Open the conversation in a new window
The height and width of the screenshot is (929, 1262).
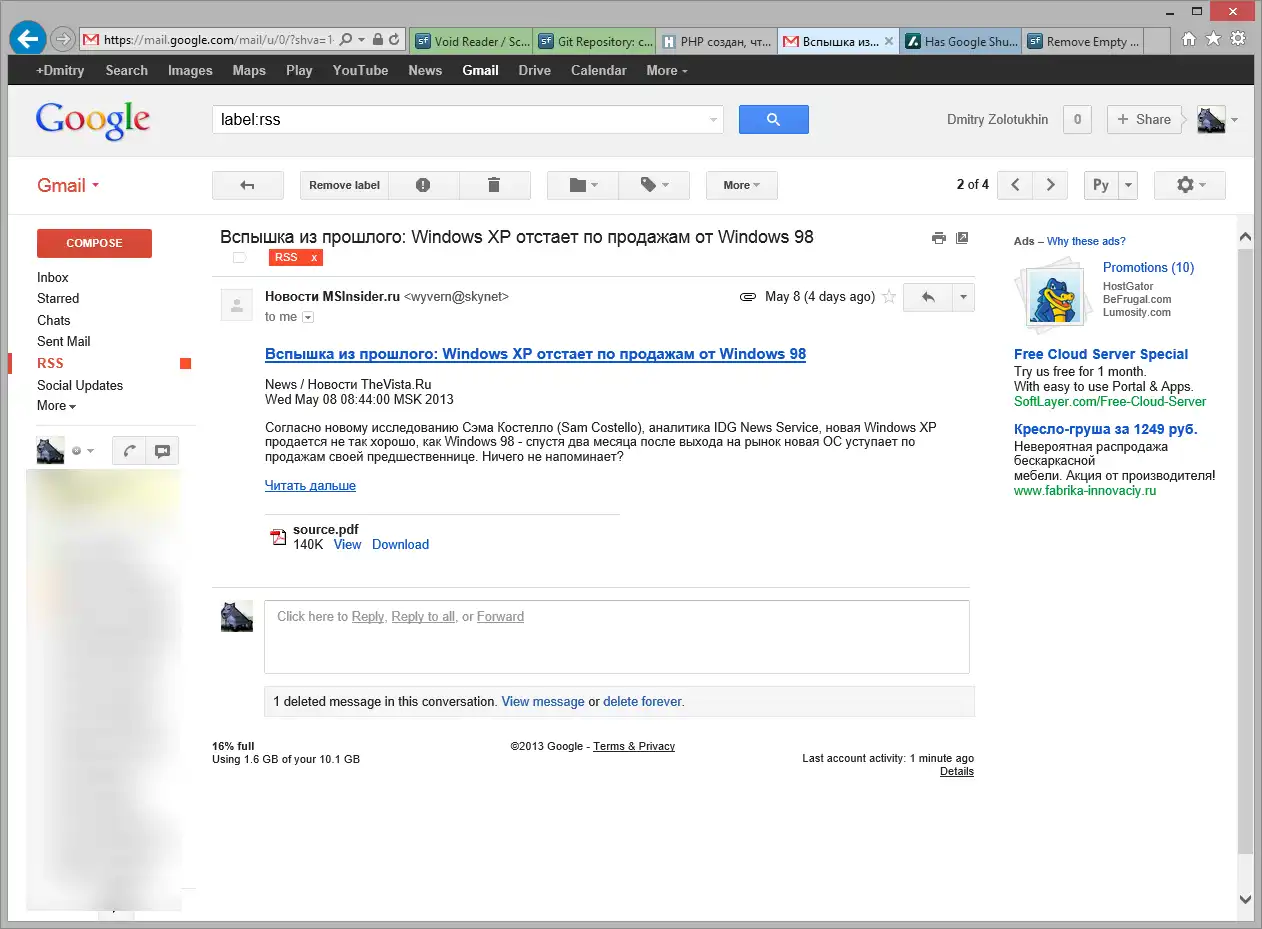click(962, 238)
